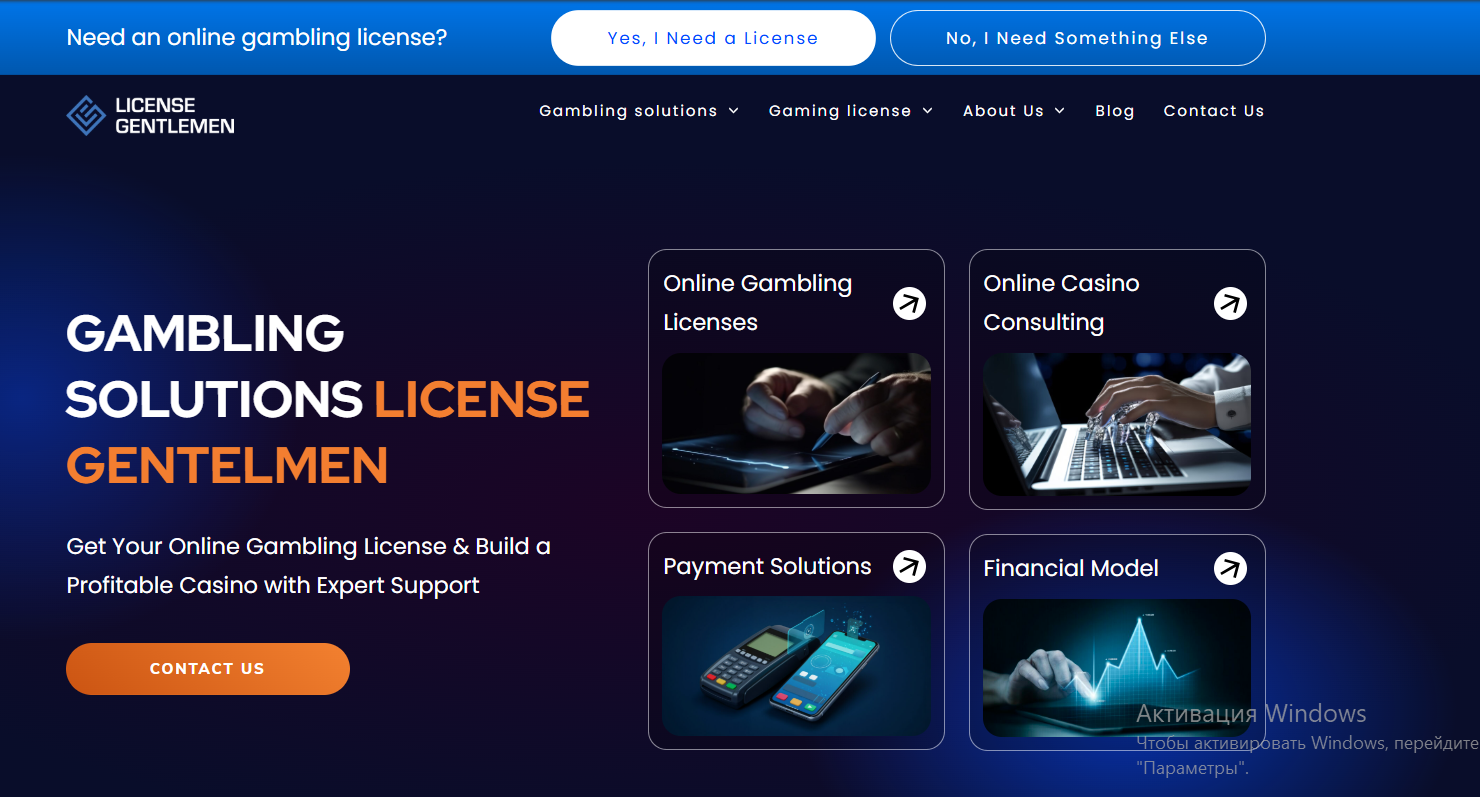Expand the Gaming license dropdown chevron
Screen dimensions: 1480x797
click(x=928, y=111)
